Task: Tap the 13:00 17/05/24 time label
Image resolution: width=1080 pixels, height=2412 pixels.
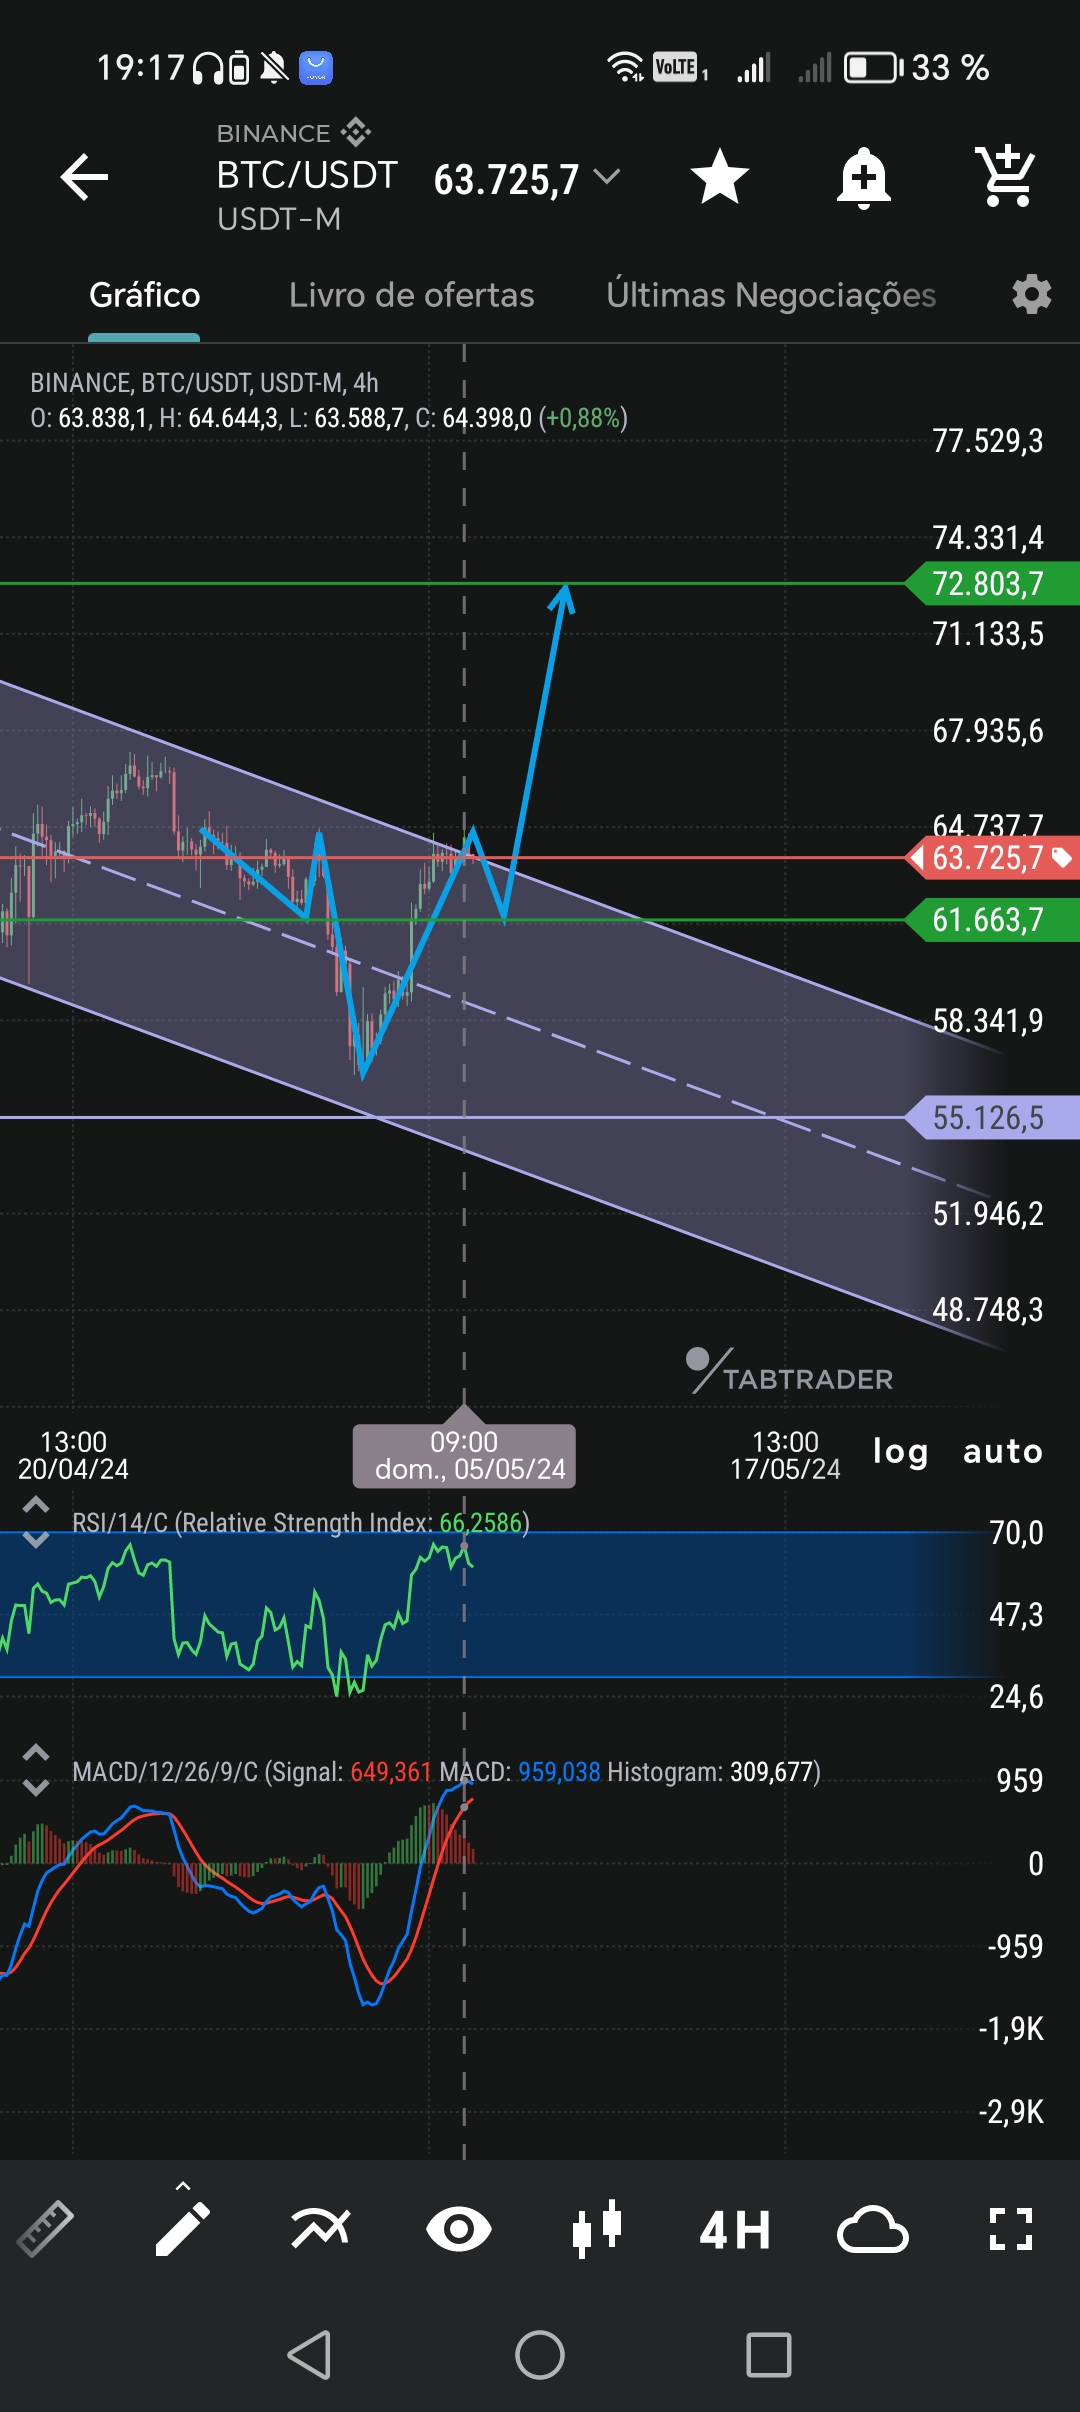Action: 785,1455
